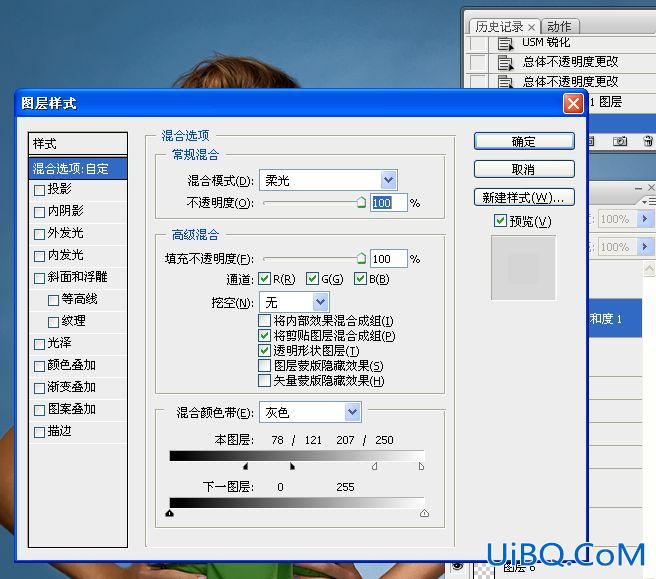The image size is (656, 579).
Task: Click the 确定 button
Action: tap(524, 141)
